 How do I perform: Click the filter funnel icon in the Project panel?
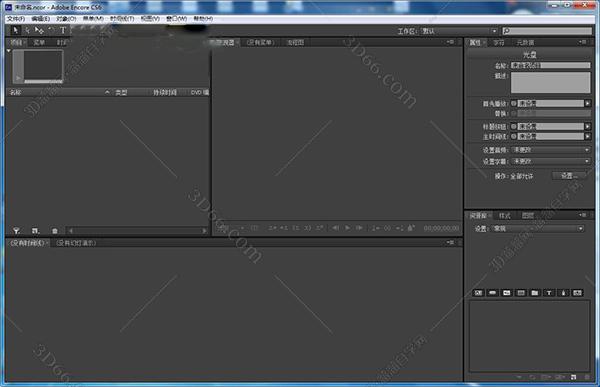(x=16, y=231)
